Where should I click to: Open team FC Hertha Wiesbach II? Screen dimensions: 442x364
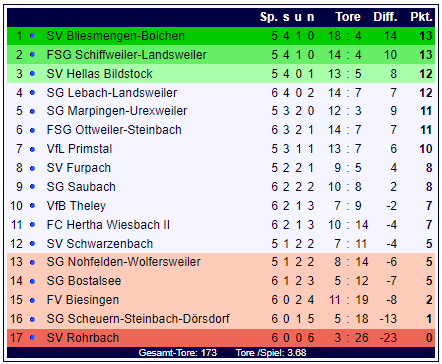pos(108,225)
